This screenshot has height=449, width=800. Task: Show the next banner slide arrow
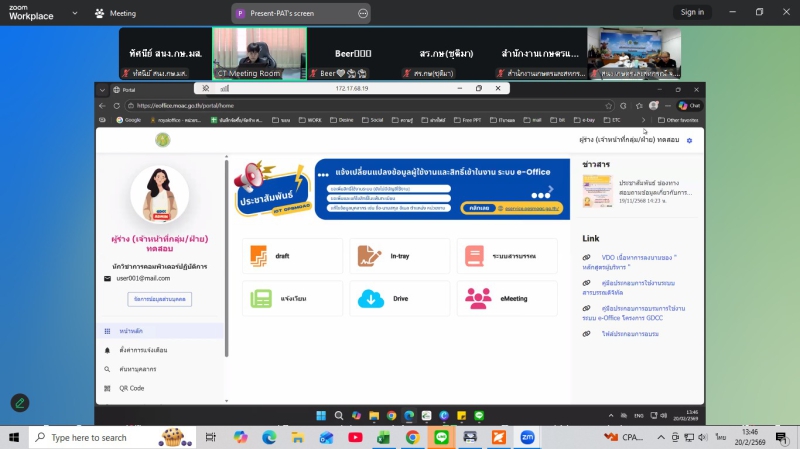click(x=549, y=188)
